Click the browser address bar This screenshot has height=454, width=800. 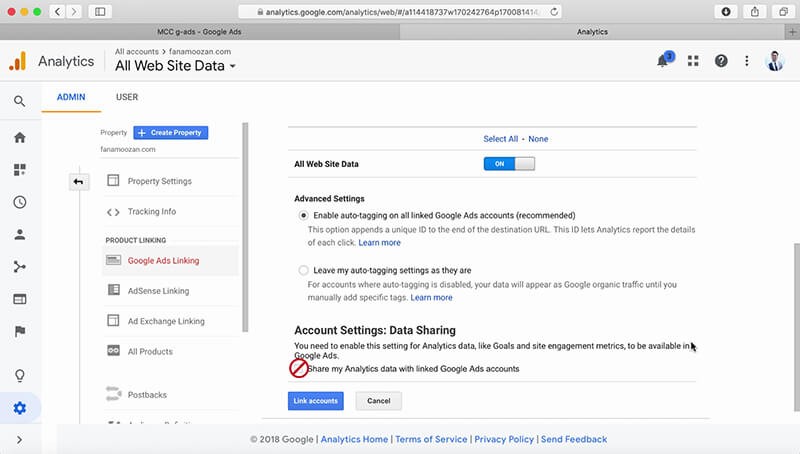click(x=400, y=12)
